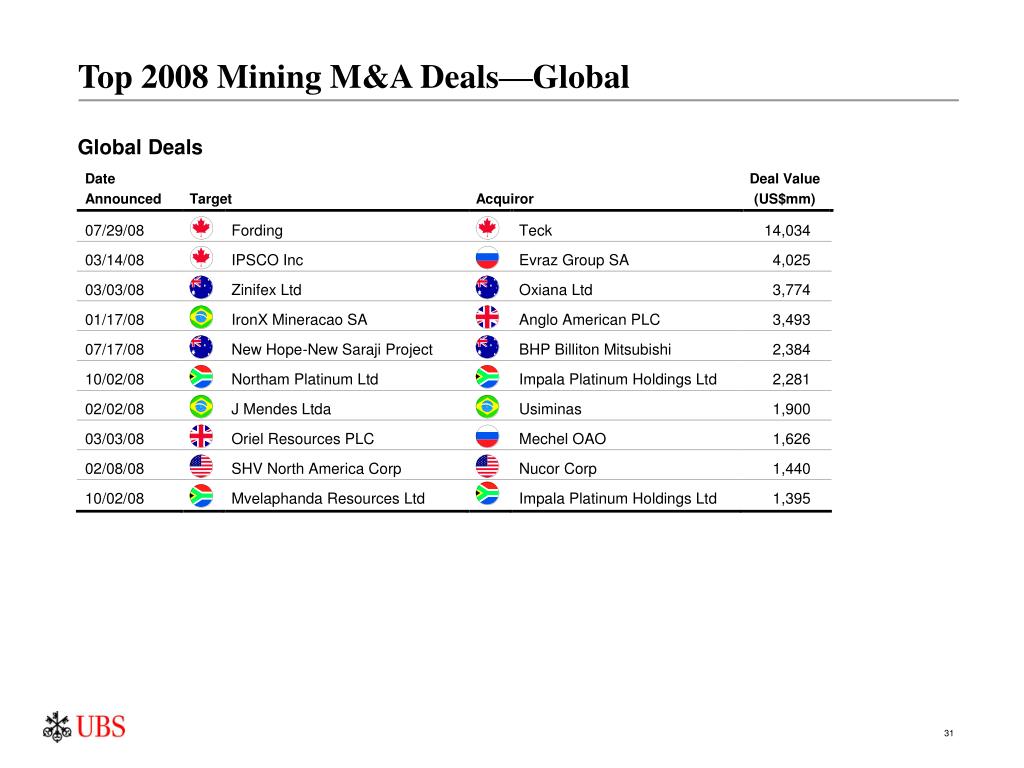Click the Canada flag beside IPSCO Inc

point(201,258)
